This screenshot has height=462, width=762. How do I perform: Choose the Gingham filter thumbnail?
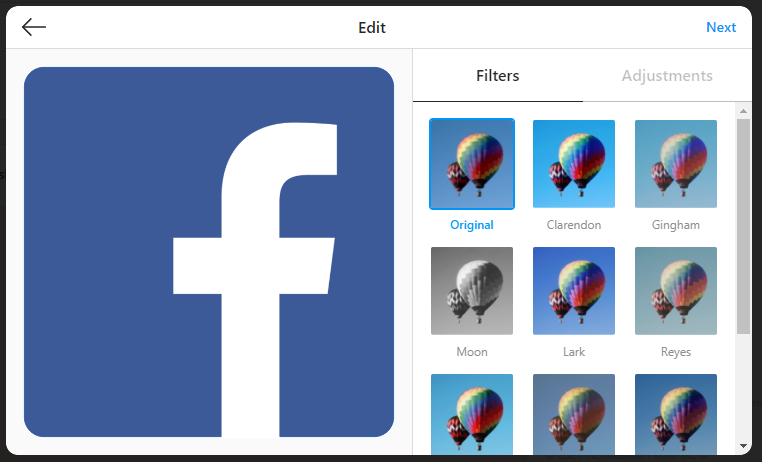click(x=676, y=164)
